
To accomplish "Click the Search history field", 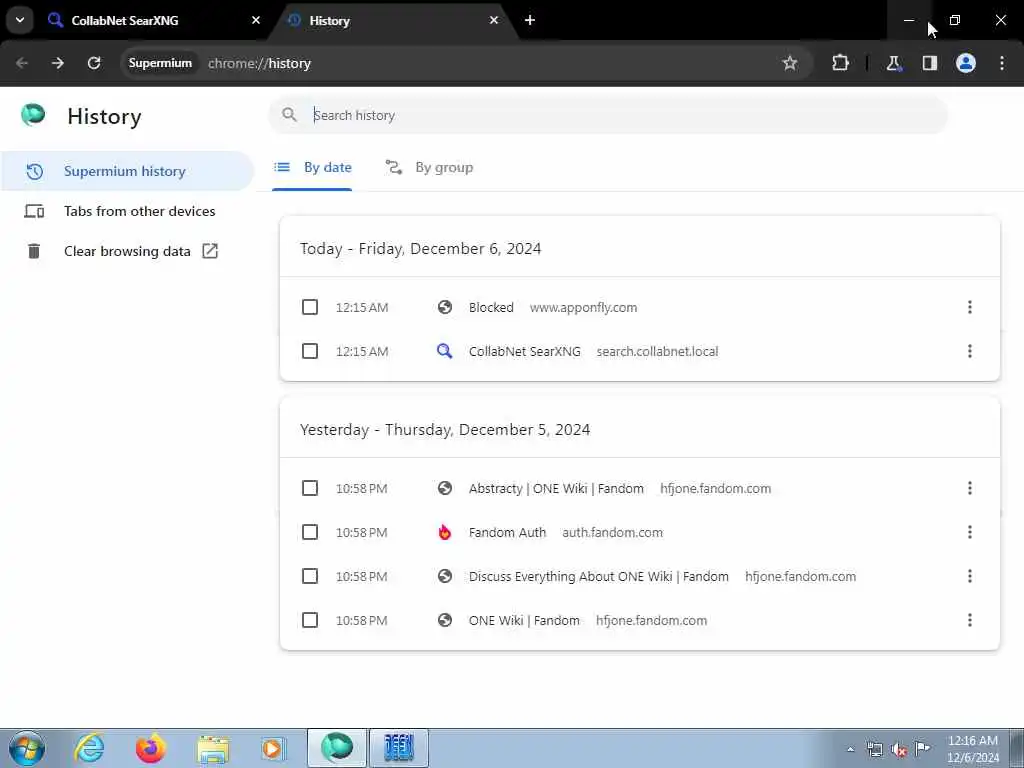I will 608,116.
